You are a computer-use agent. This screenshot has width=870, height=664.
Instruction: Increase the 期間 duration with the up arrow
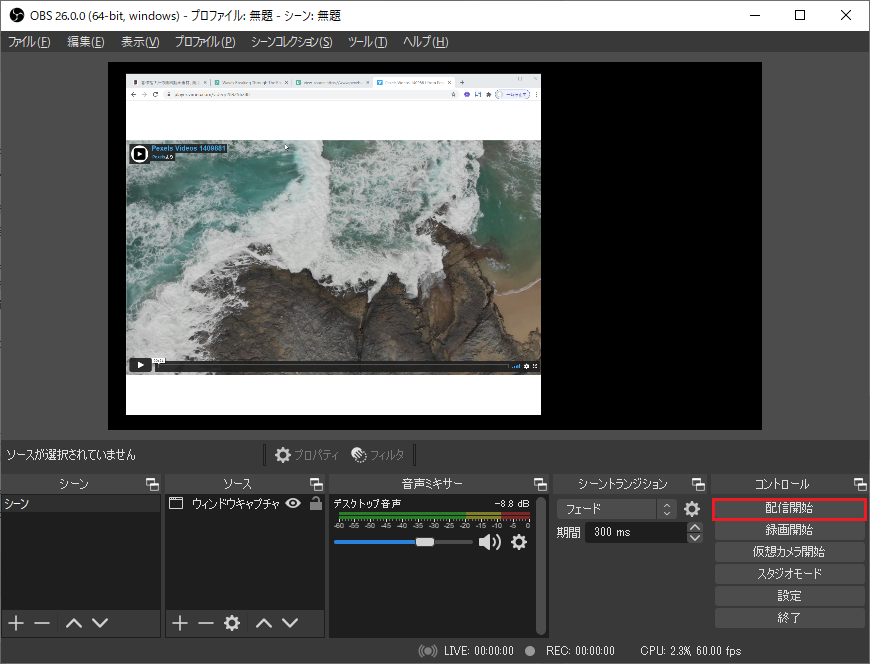click(x=695, y=527)
